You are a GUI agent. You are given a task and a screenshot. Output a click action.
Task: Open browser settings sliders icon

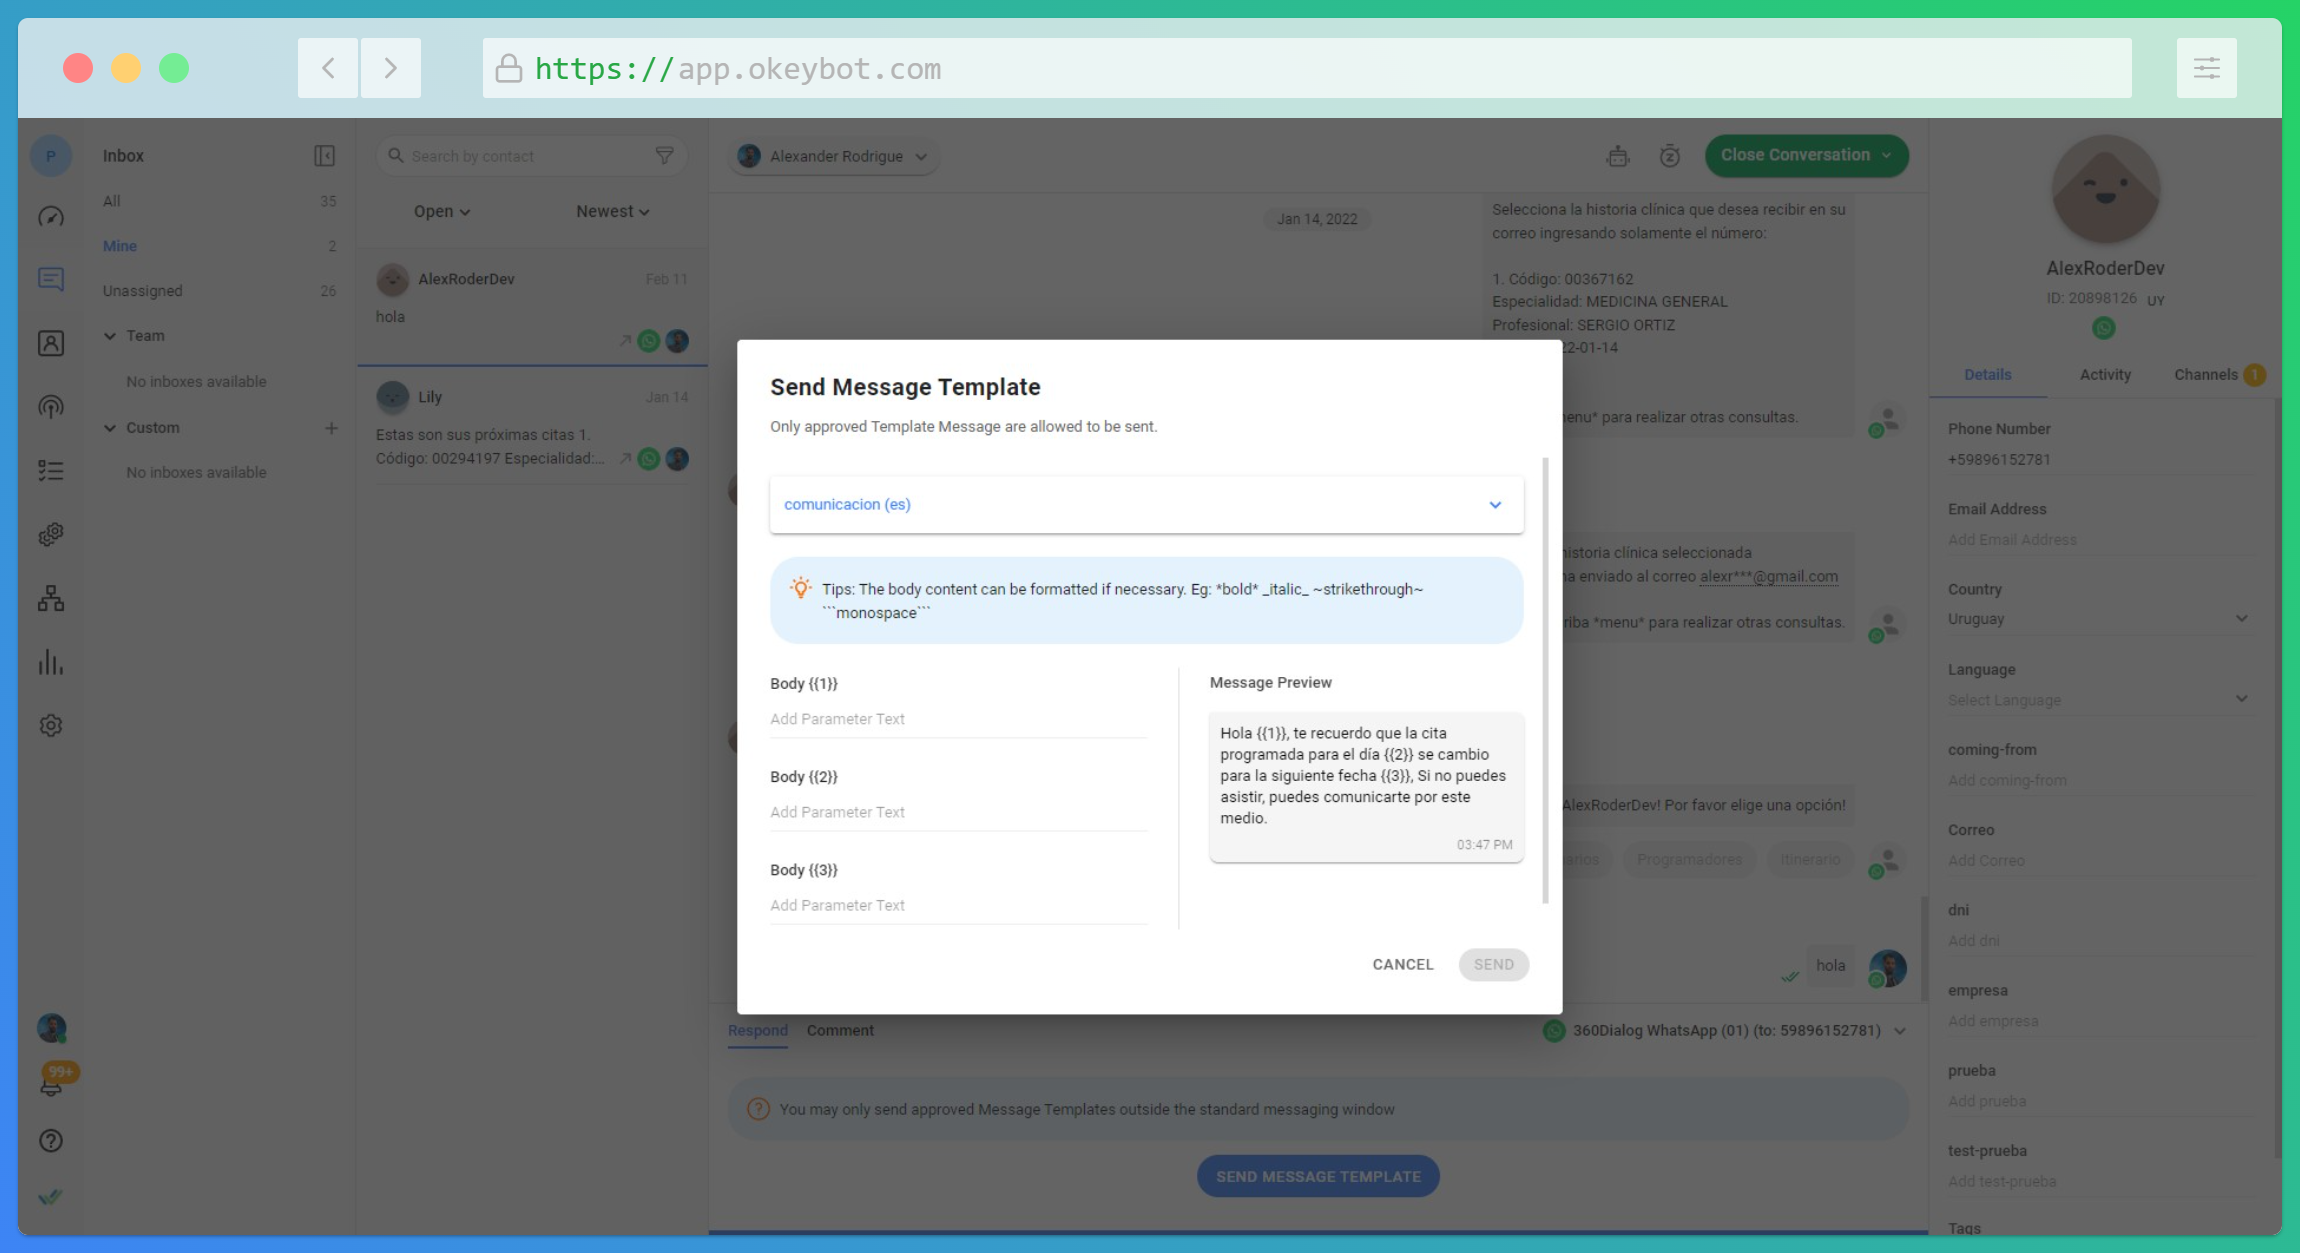click(x=2207, y=68)
